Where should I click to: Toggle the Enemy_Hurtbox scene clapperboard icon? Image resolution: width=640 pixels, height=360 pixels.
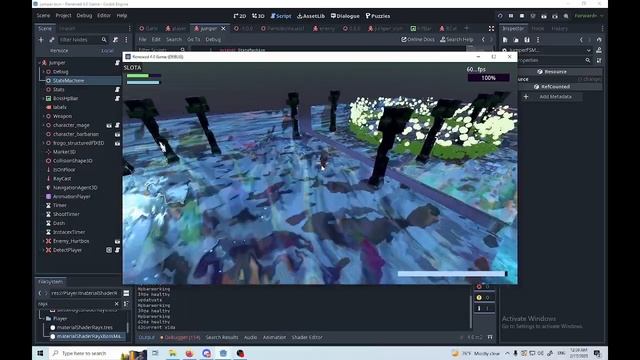pyautogui.click(x=118, y=241)
